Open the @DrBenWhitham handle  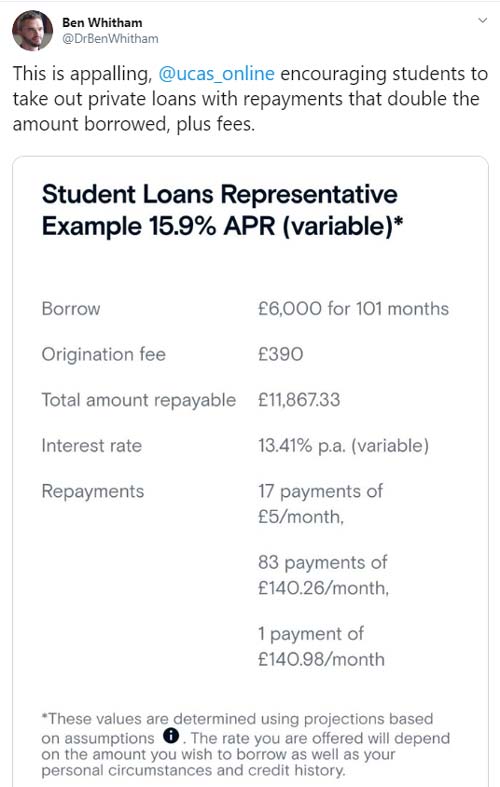[110, 39]
